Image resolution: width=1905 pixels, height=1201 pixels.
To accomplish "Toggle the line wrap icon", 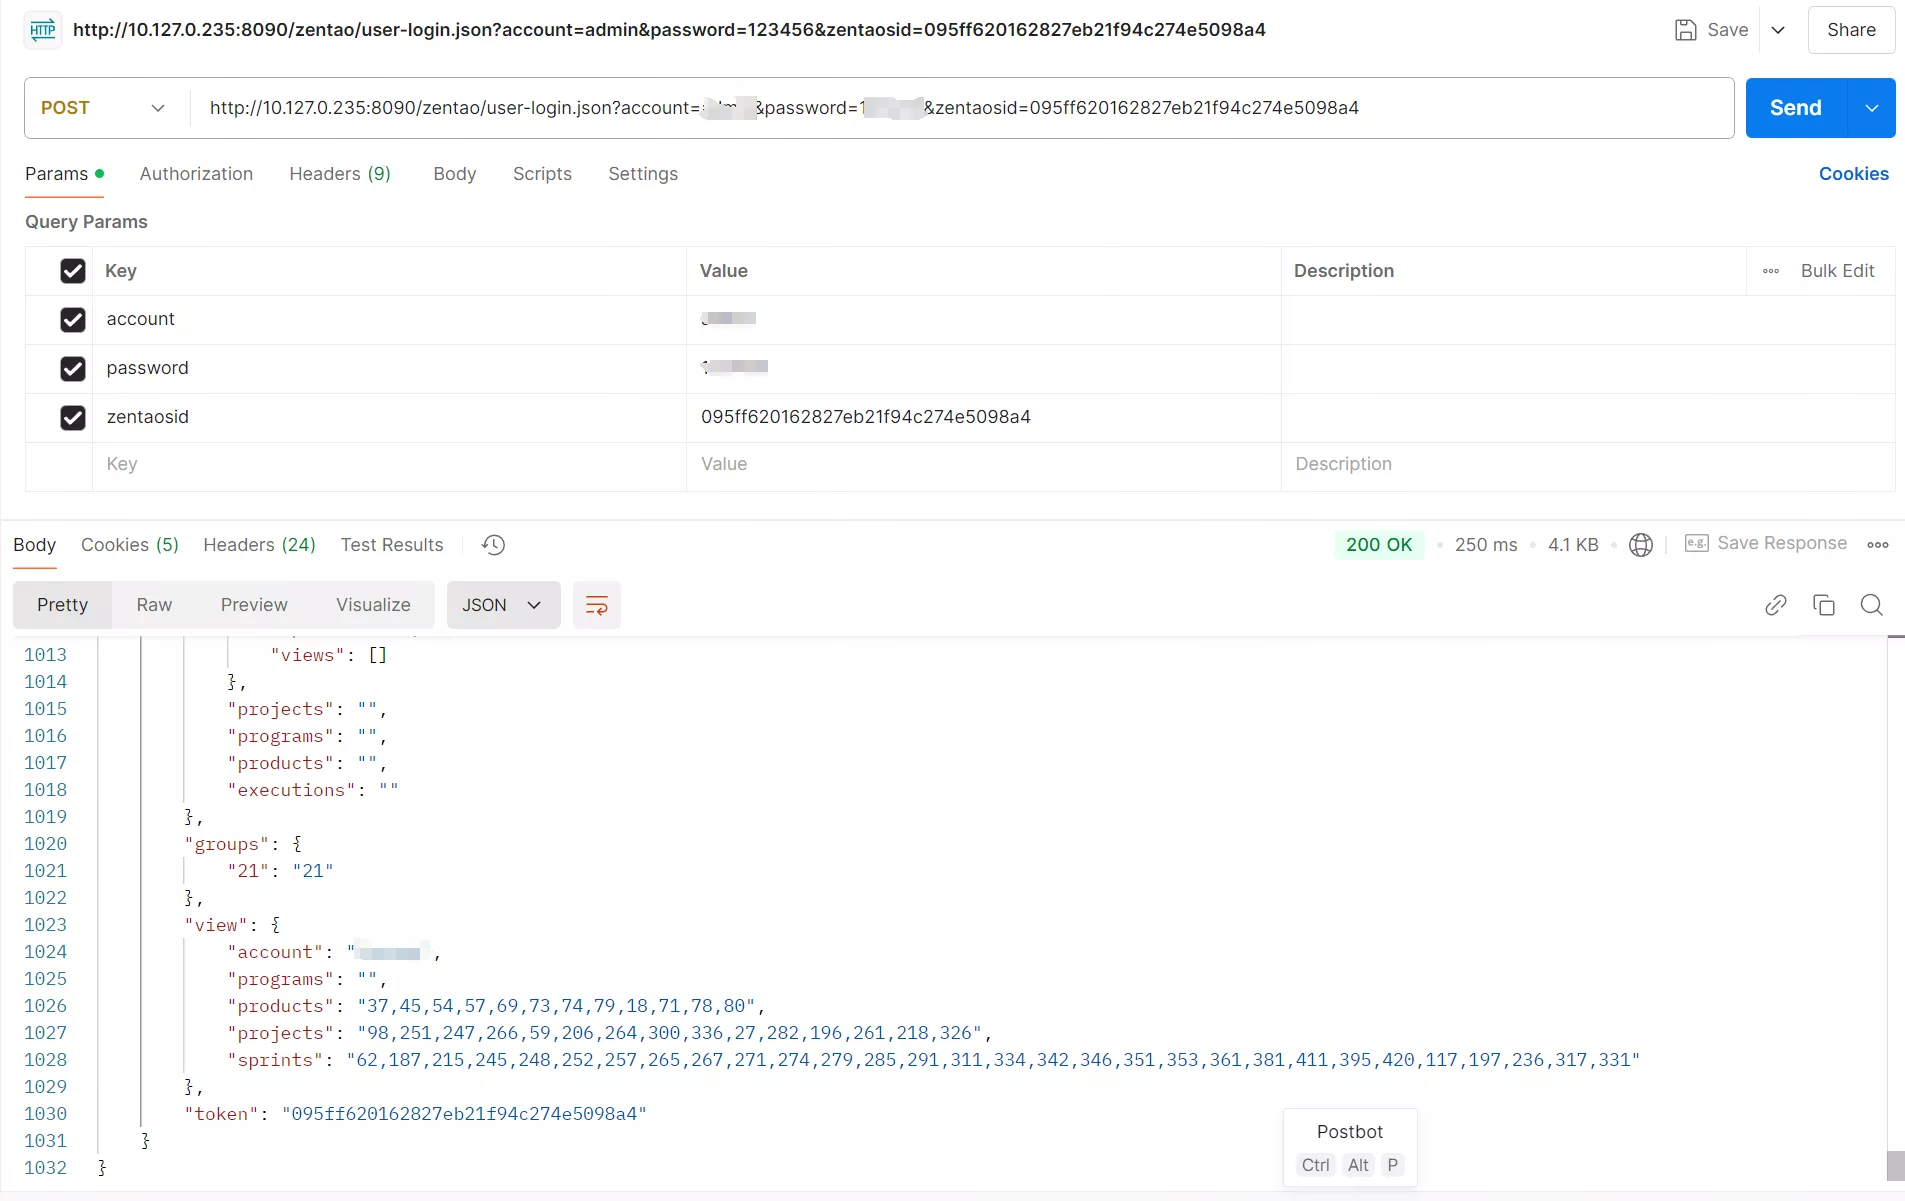I will coord(597,605).
